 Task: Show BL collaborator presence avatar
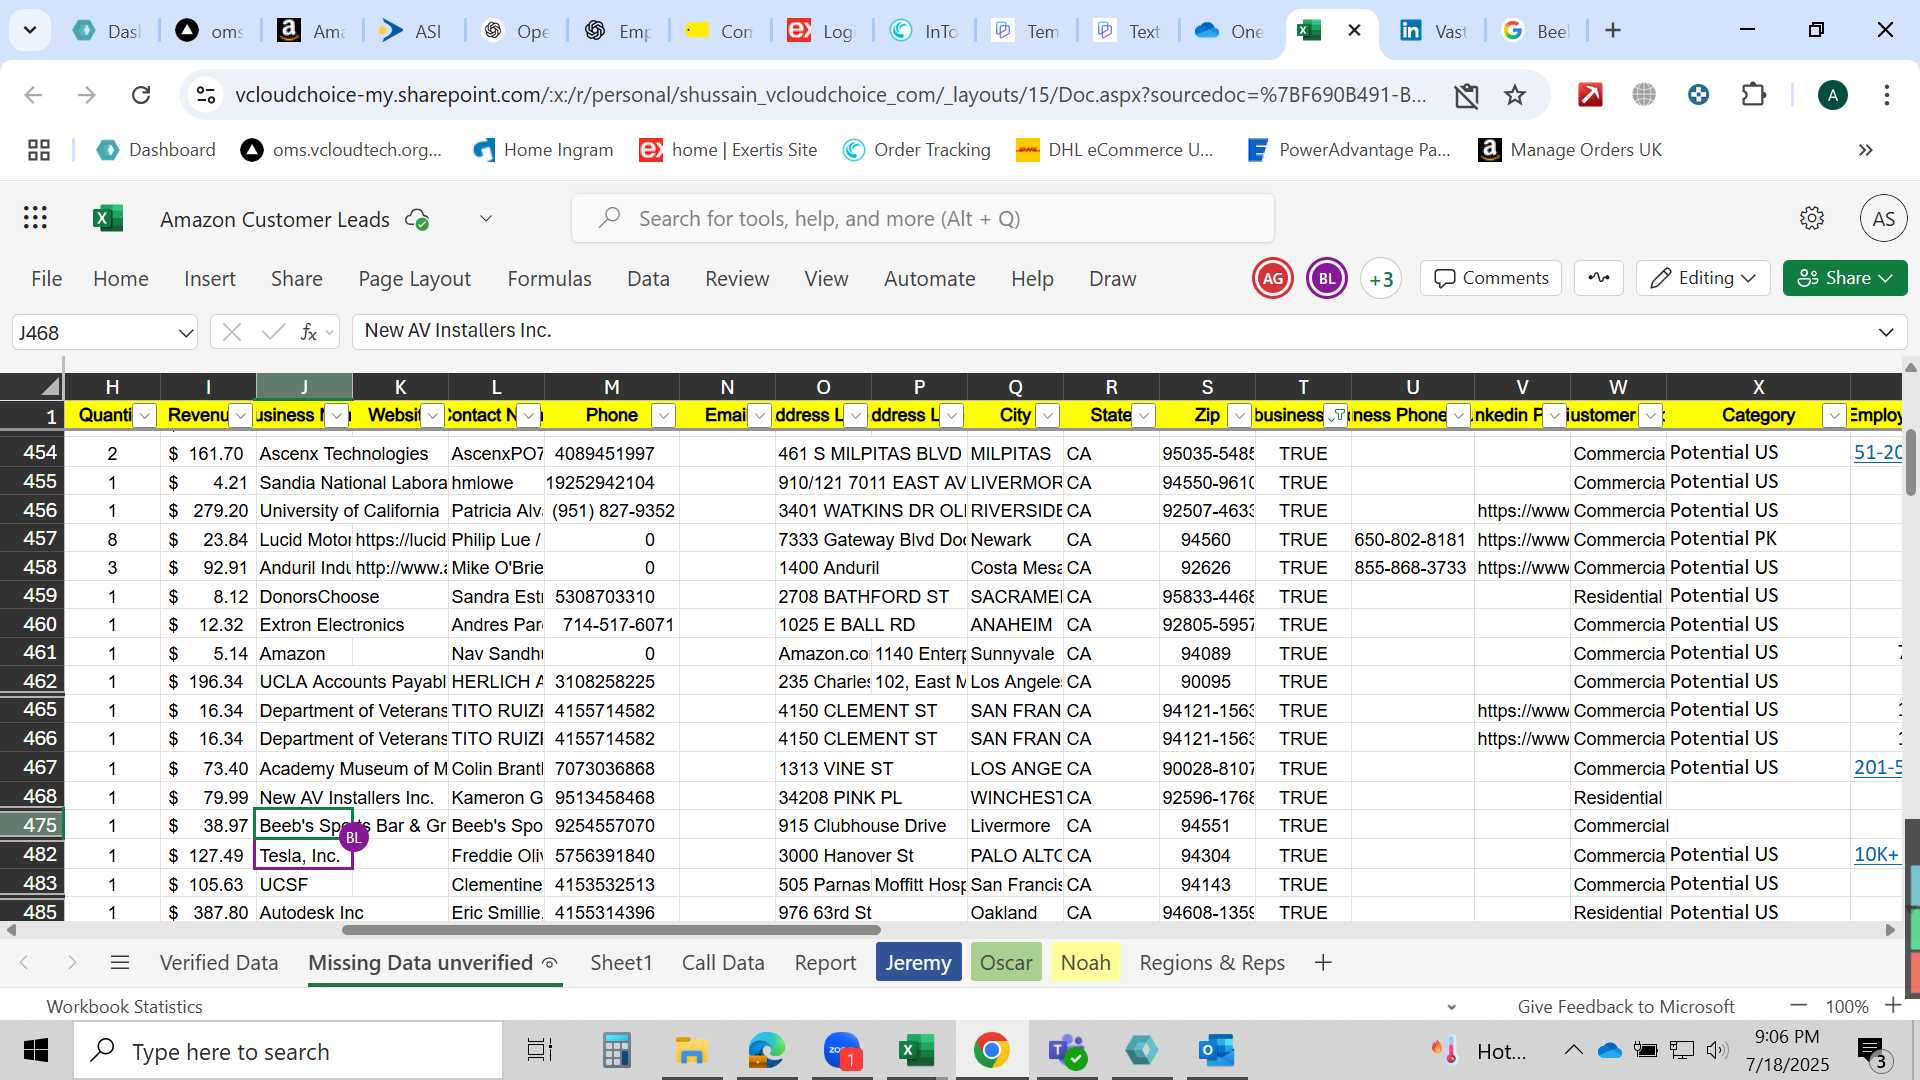[1326, 279]
